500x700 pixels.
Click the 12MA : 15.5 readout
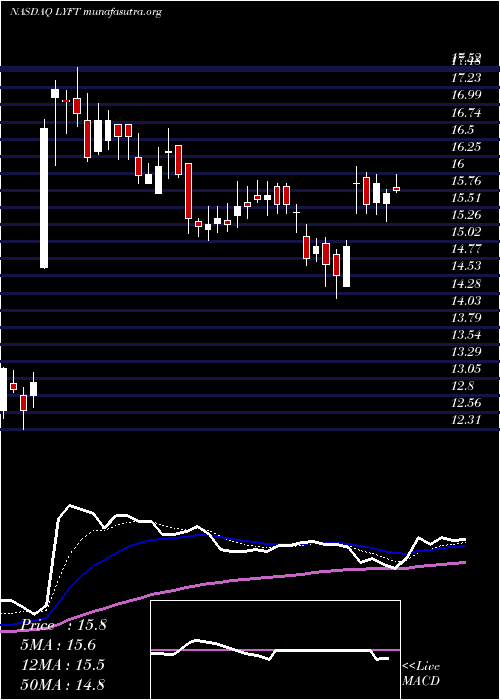point(63,664)
